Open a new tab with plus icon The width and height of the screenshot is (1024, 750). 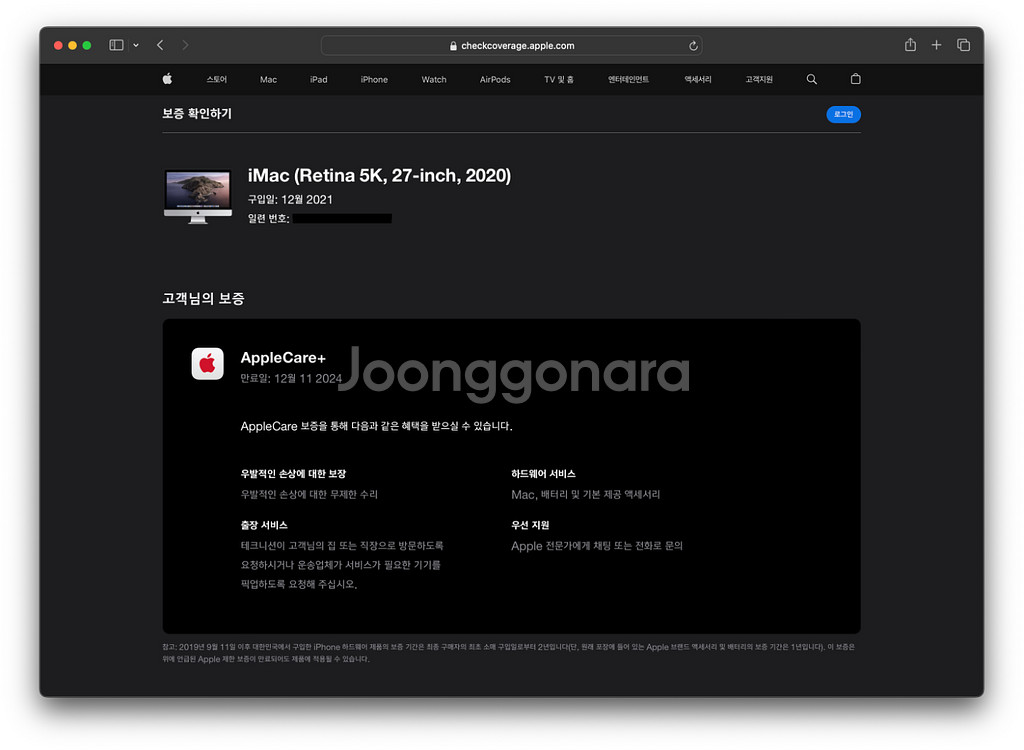pos(936,45)
